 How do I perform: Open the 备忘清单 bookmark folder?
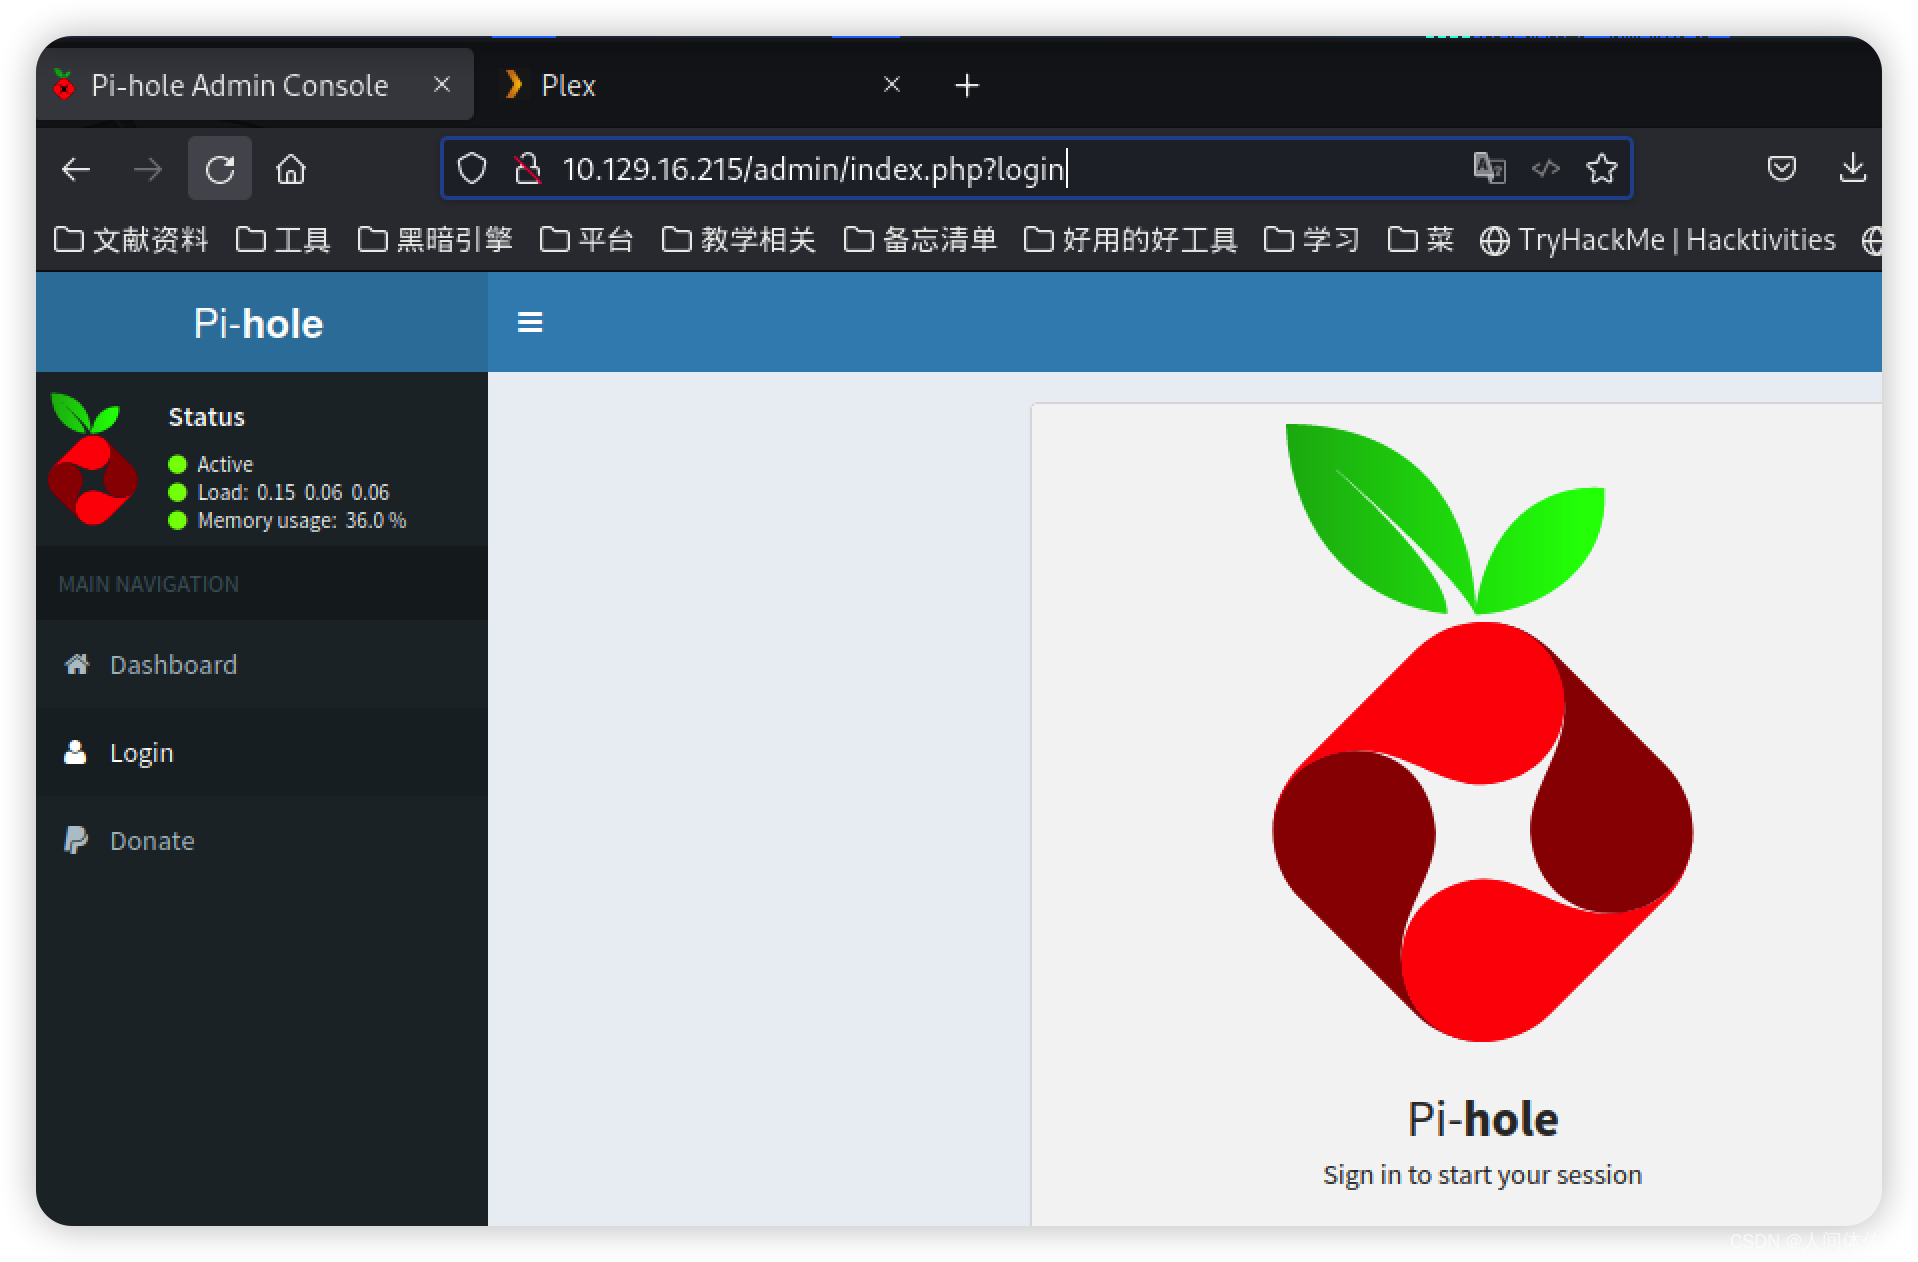click(921, 240)
